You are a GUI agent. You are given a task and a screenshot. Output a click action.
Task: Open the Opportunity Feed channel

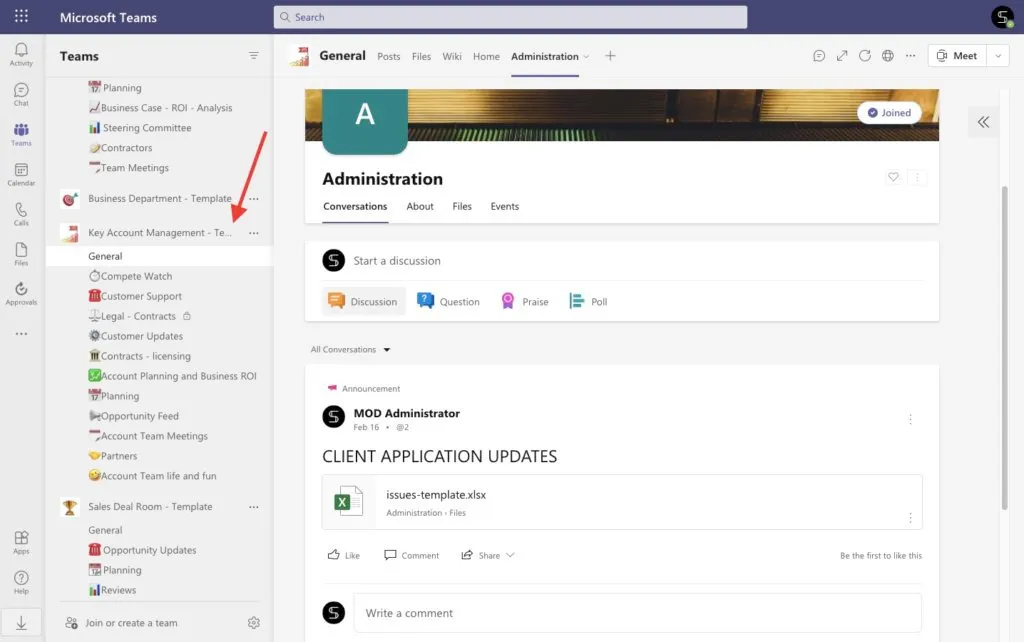(x=133, y=416)
